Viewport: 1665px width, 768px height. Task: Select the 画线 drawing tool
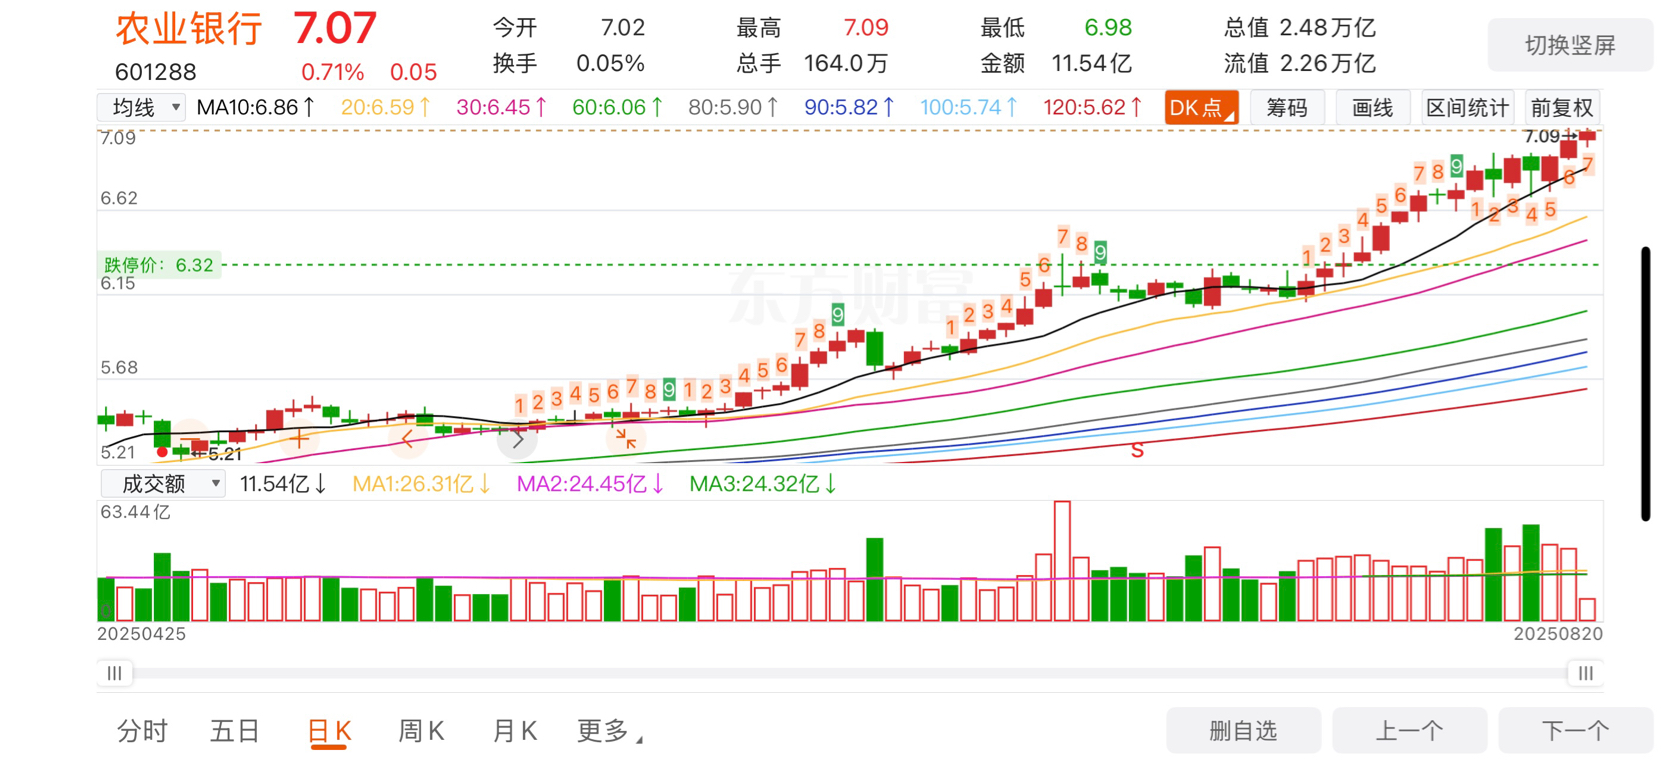(x=1372, y=107)
